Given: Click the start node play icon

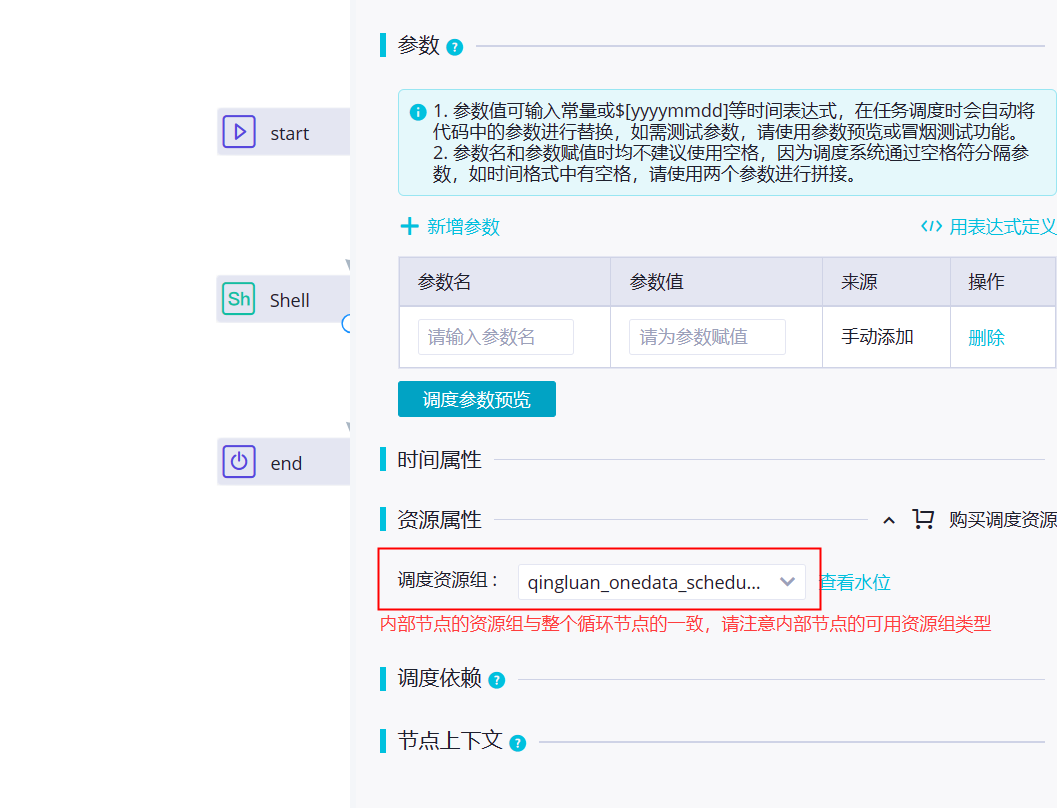Looking at the screenshot, I should click(x=239, y=131).
